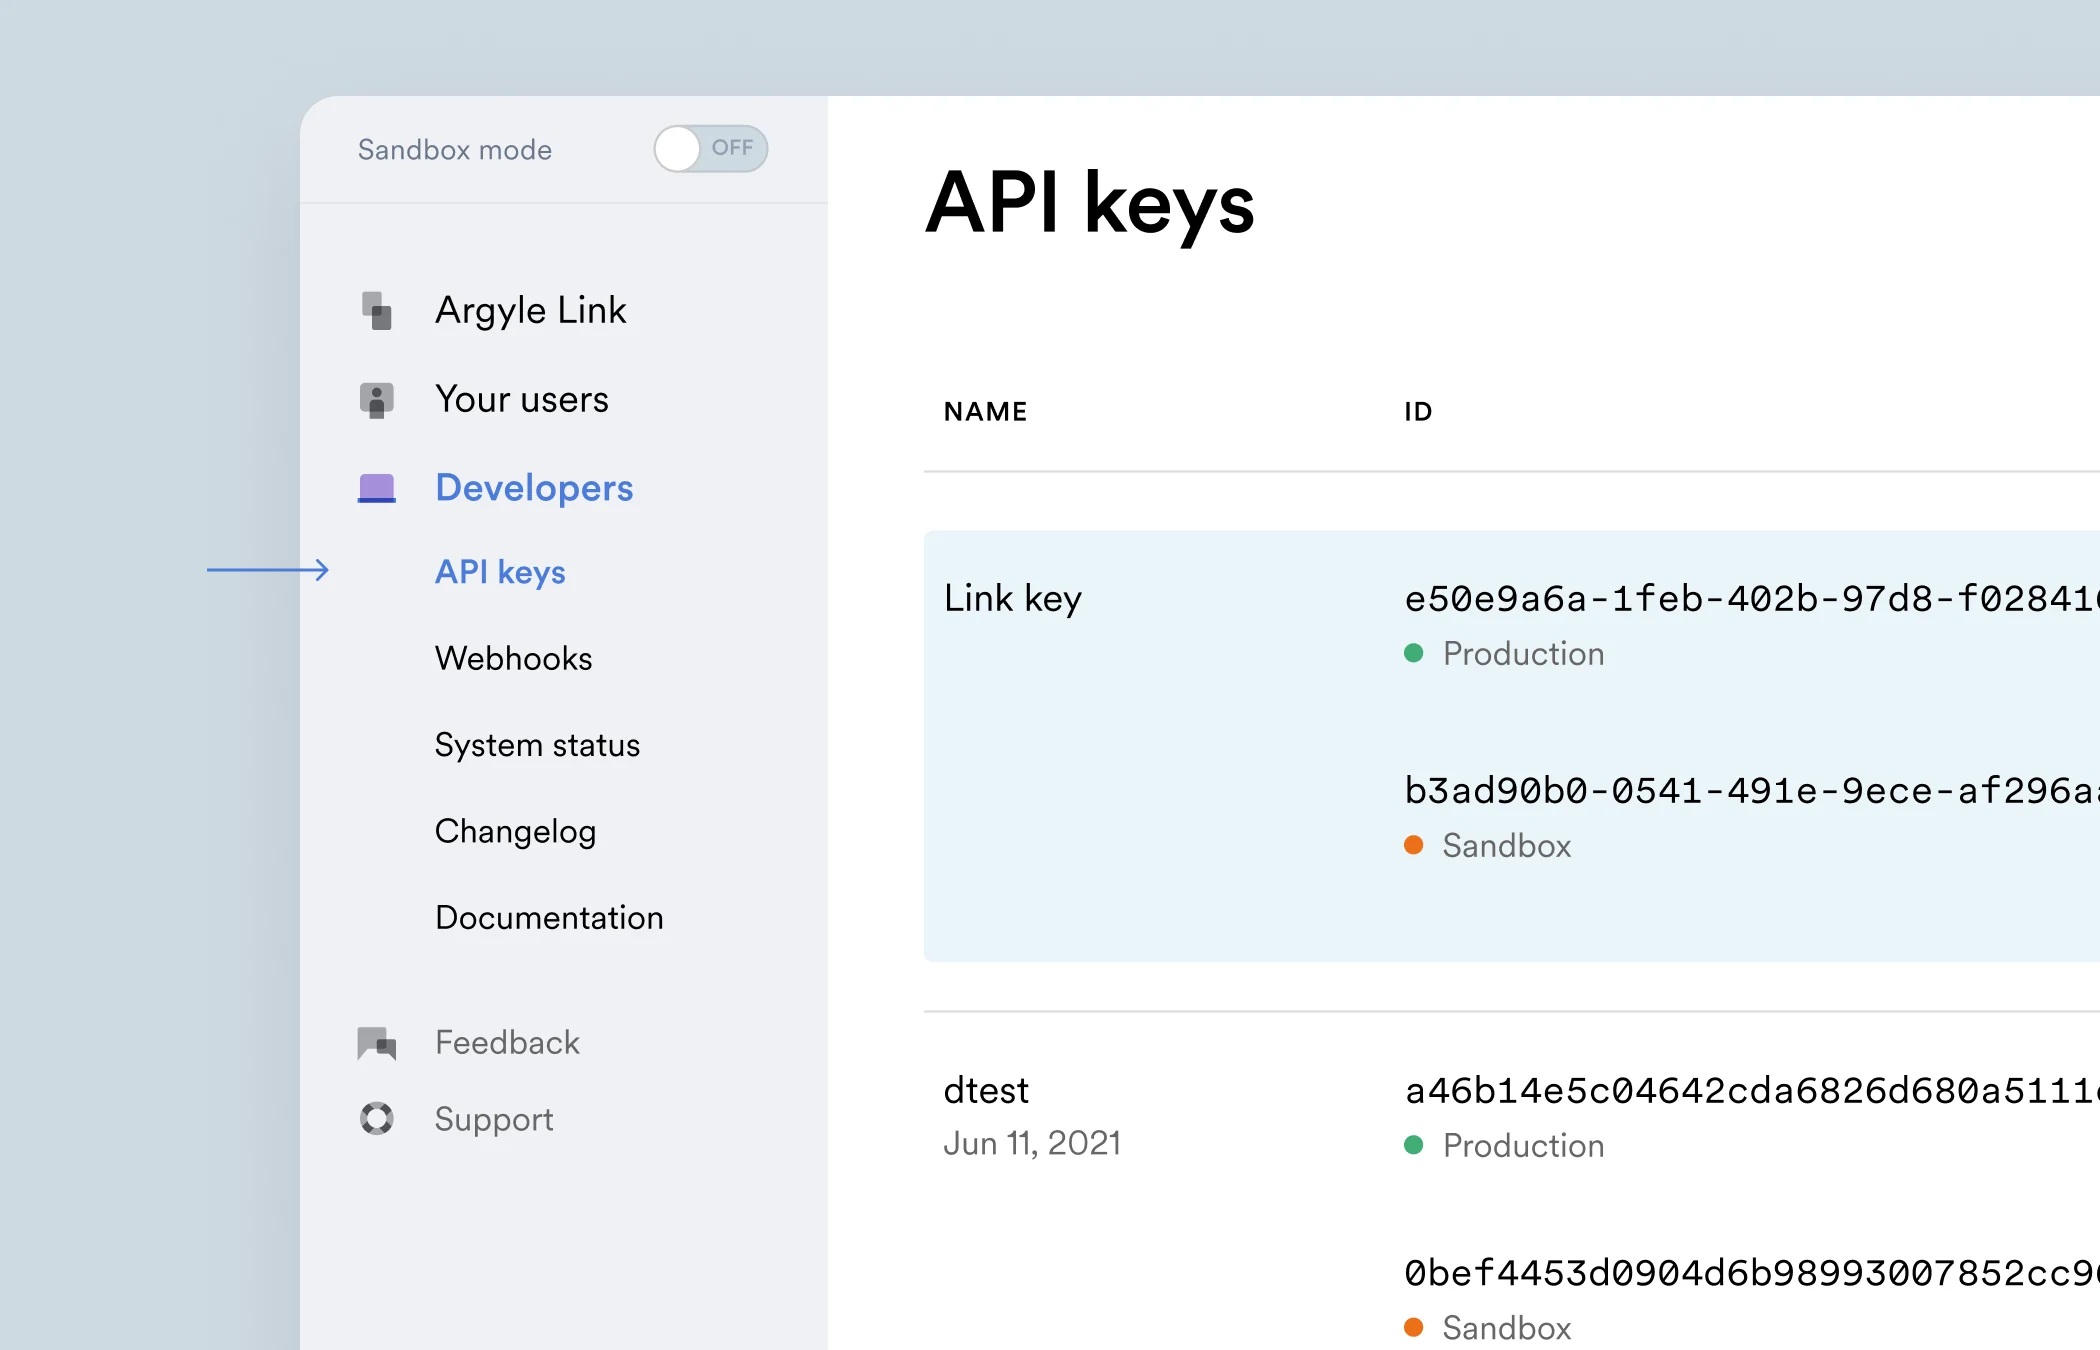The image size is (2100, 1350).
Task: Click the Jun 11, 2021 date
Action: pos(1031,1144)
